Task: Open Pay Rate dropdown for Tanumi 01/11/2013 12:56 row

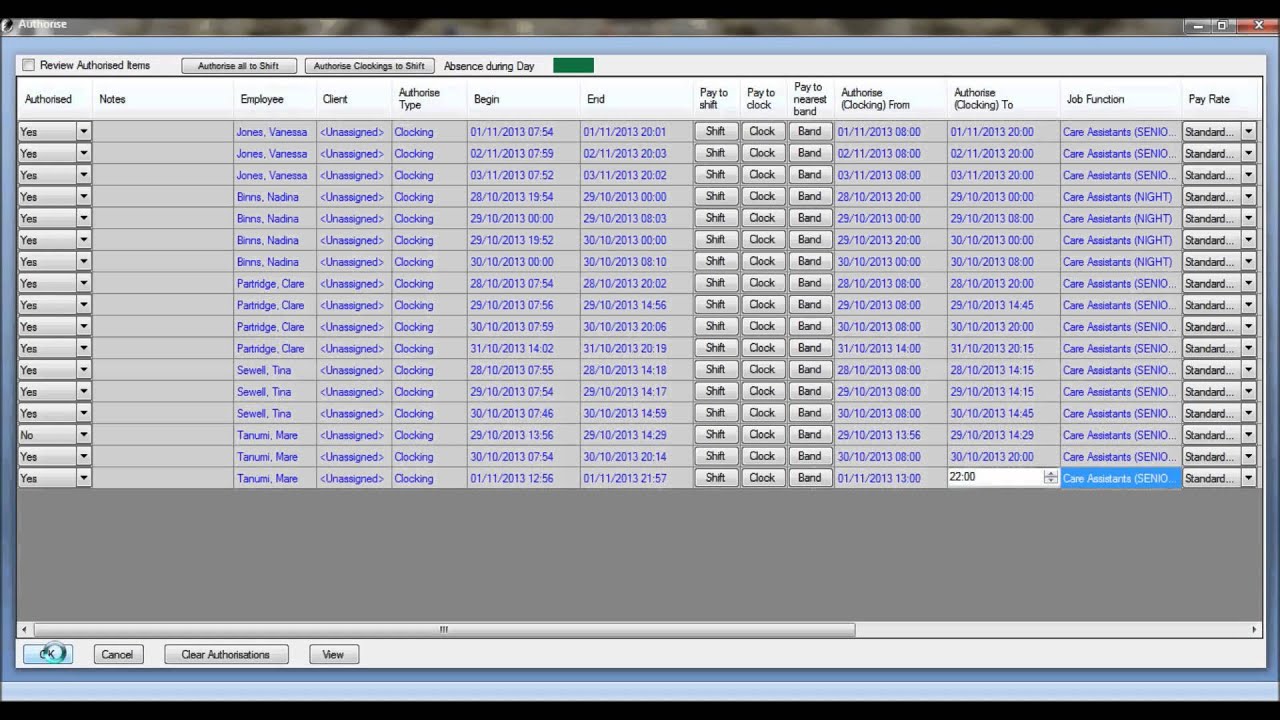Action: pyautogui.click(x=1248, y=478)
